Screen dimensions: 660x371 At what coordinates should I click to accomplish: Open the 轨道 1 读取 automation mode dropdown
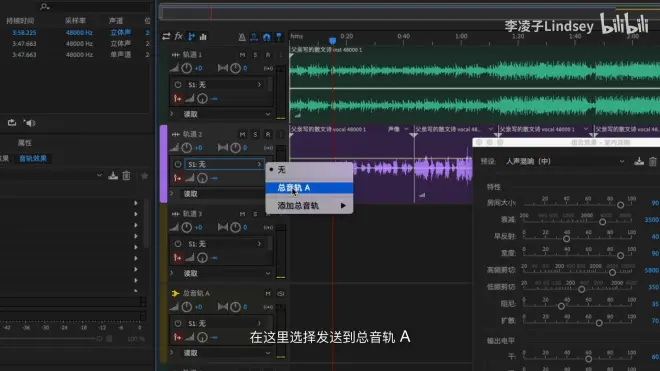coord(227,114)
